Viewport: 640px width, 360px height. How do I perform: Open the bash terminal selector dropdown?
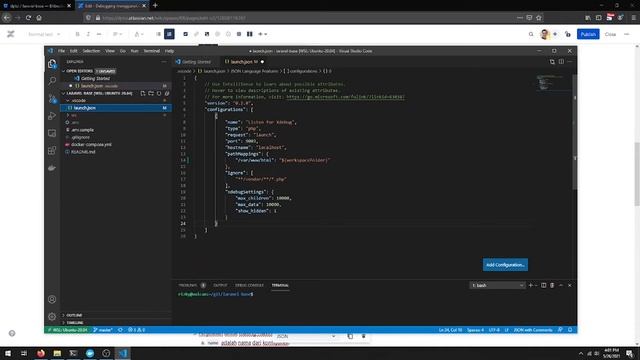coord(497,285)
